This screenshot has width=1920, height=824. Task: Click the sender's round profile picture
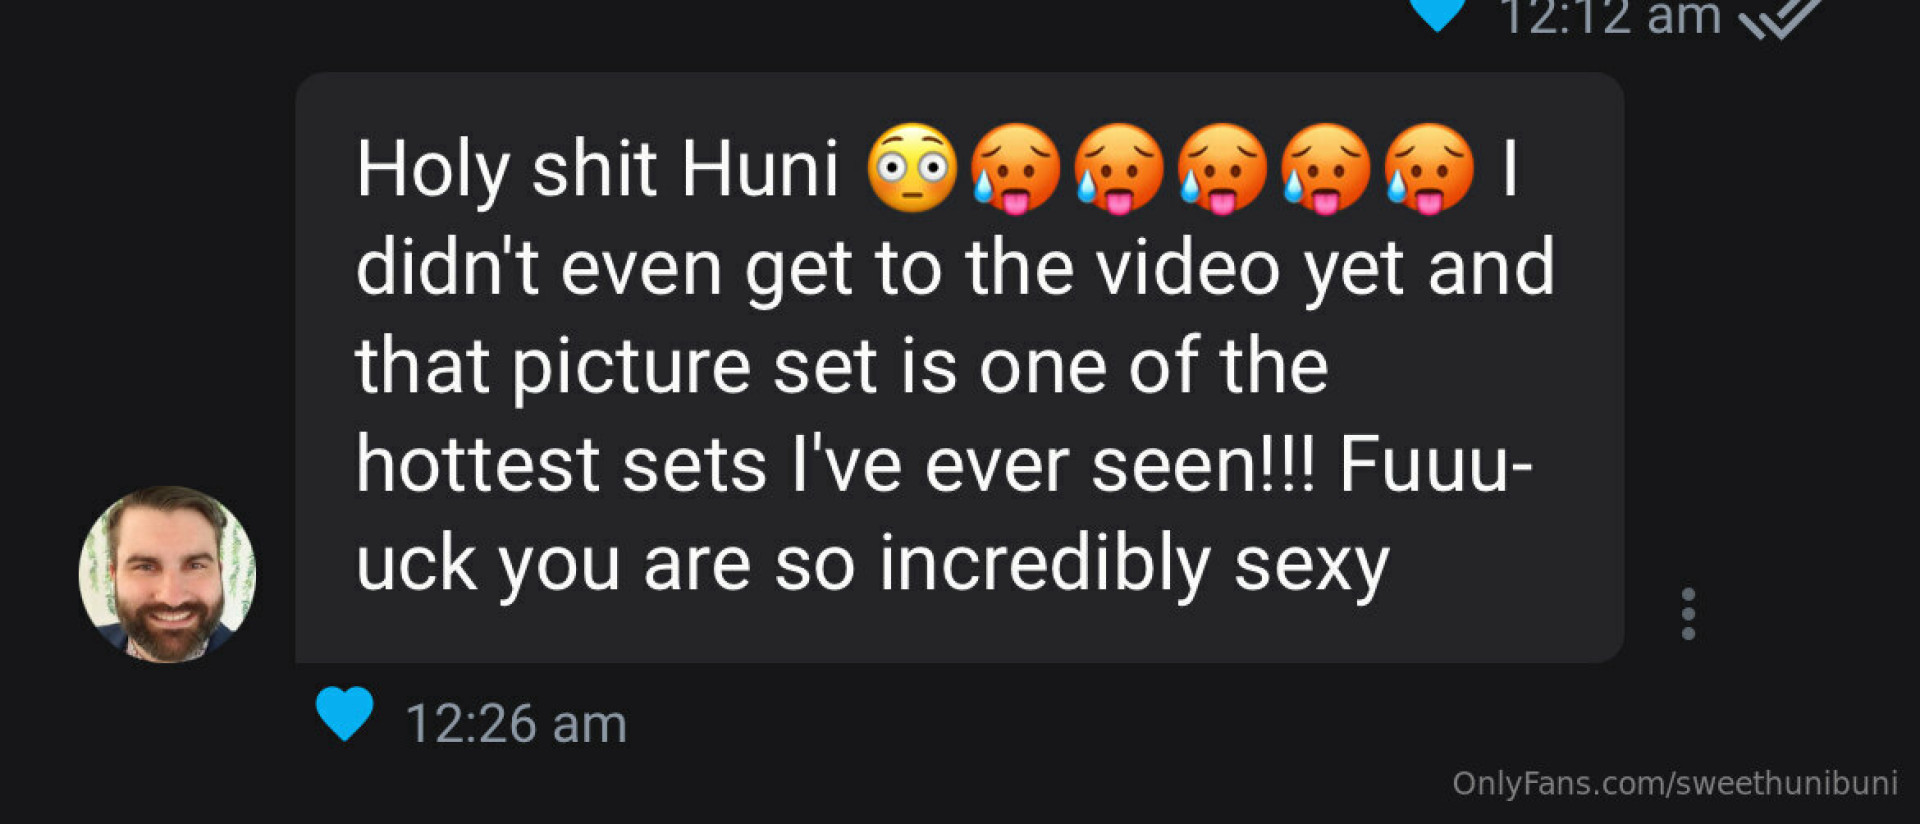pyautogui.click(x=167, y=574)
